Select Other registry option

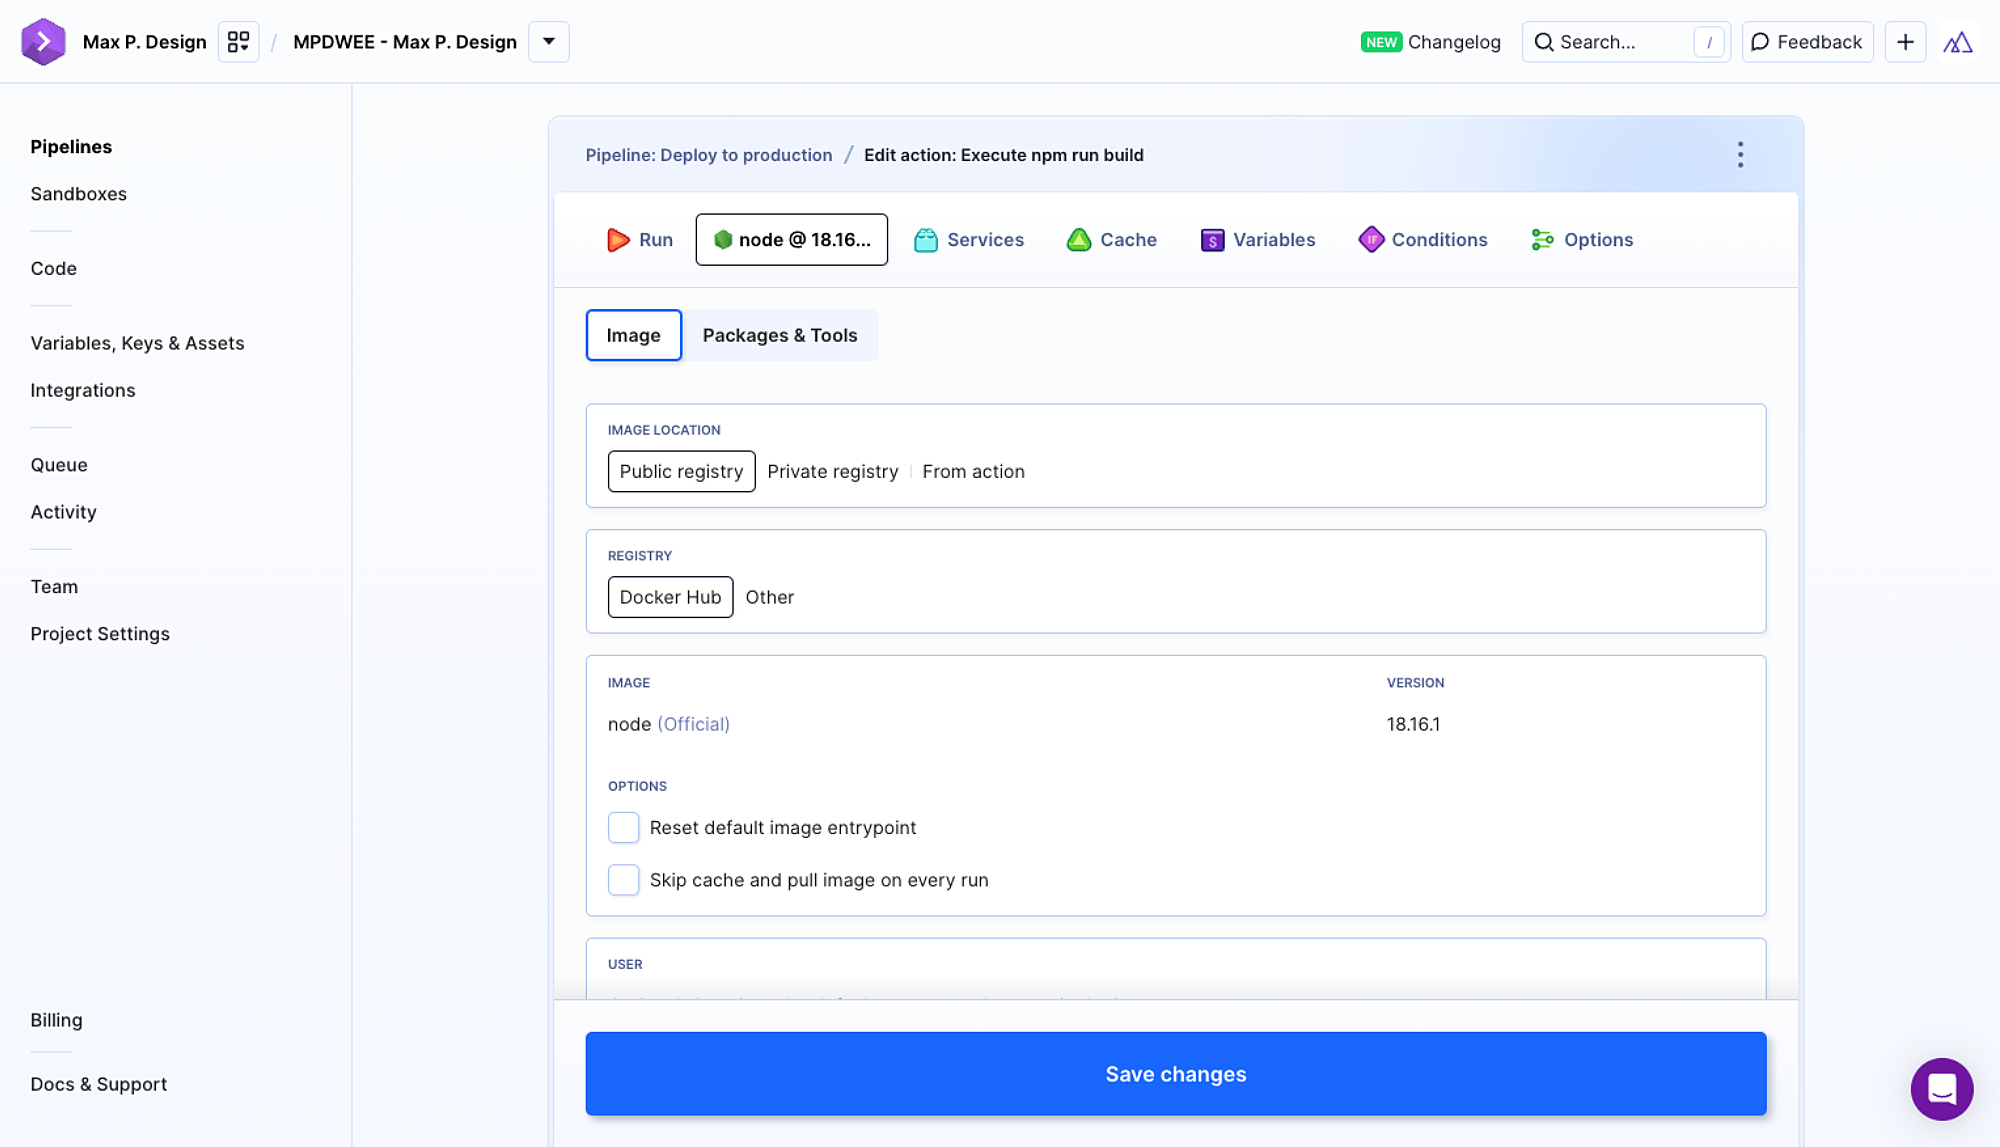pos(769,598)
